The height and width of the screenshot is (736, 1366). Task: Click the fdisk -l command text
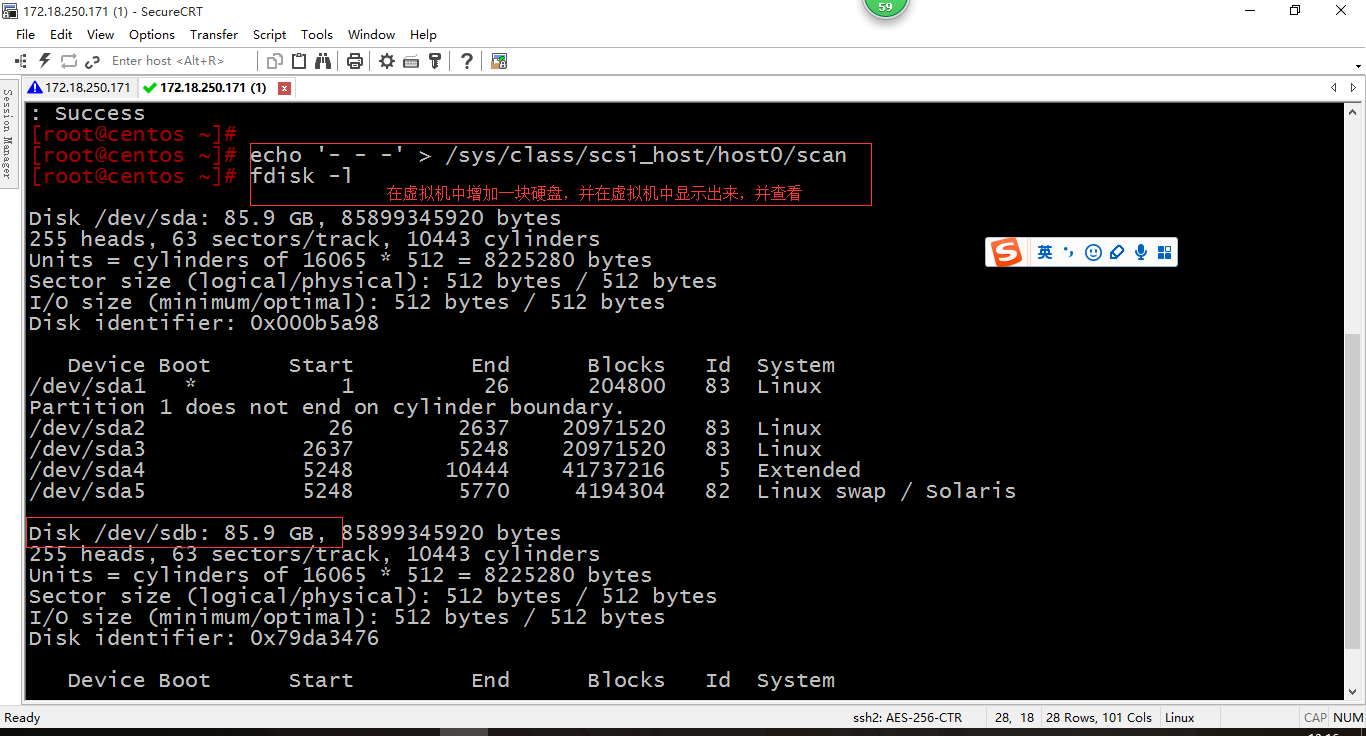click(301, 176)
